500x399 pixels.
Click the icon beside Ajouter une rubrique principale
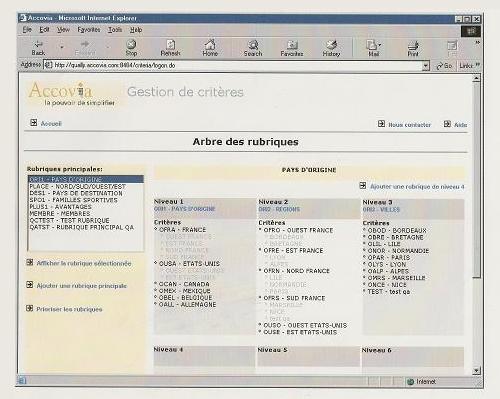tap(30, 285)
